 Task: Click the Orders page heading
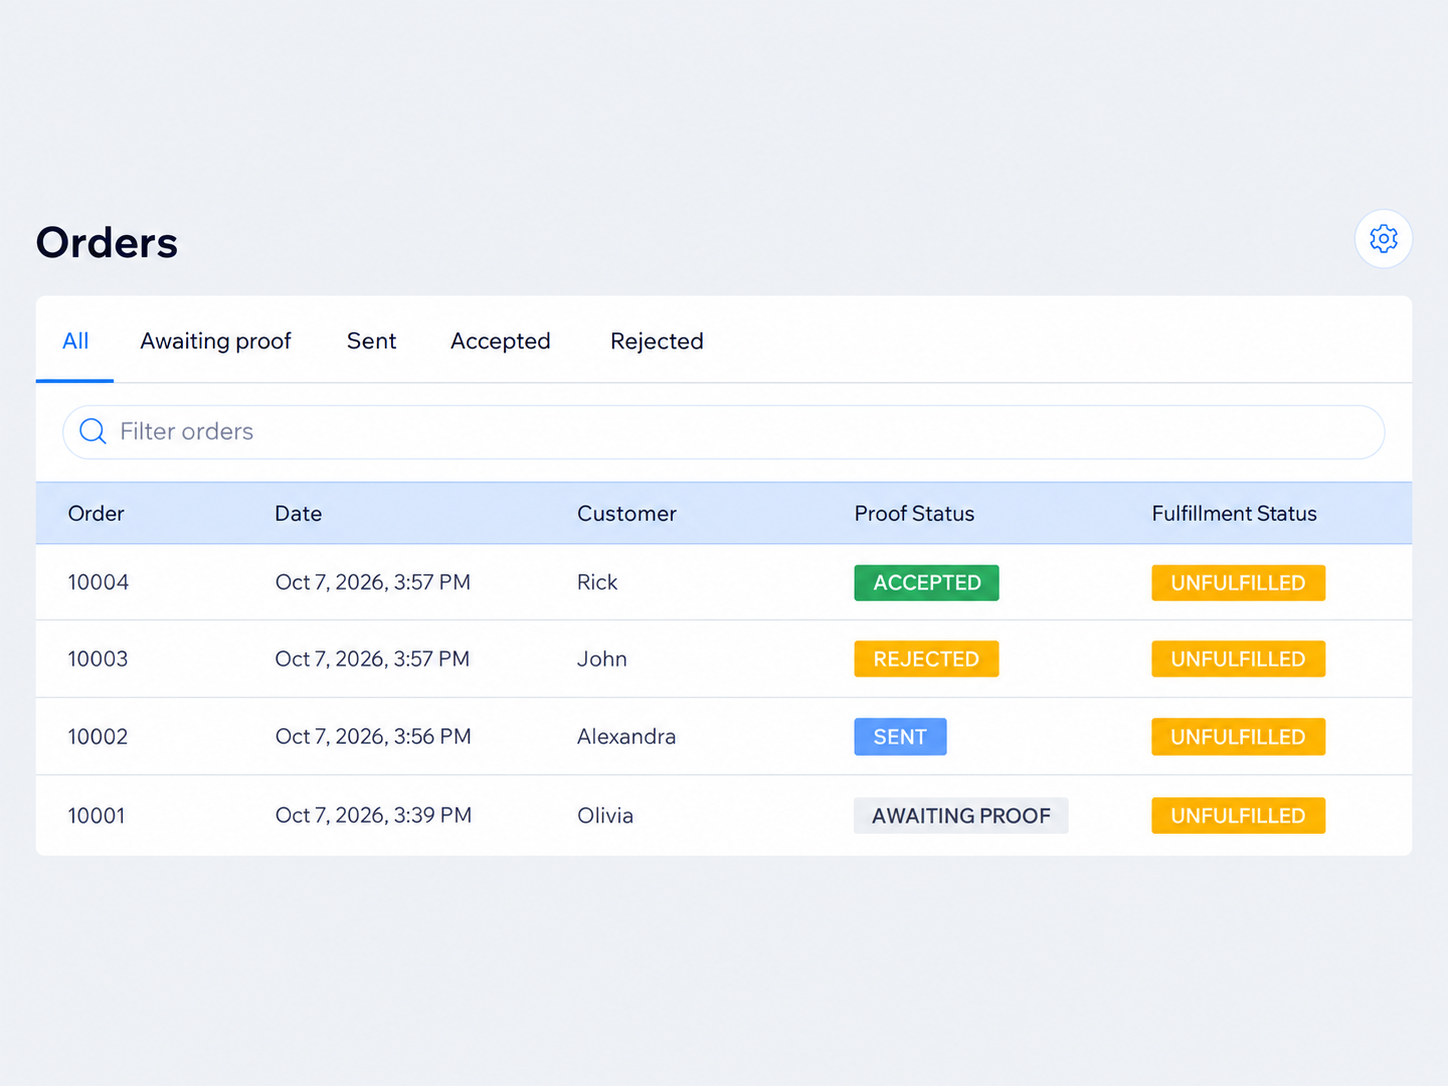click(107, 242)
